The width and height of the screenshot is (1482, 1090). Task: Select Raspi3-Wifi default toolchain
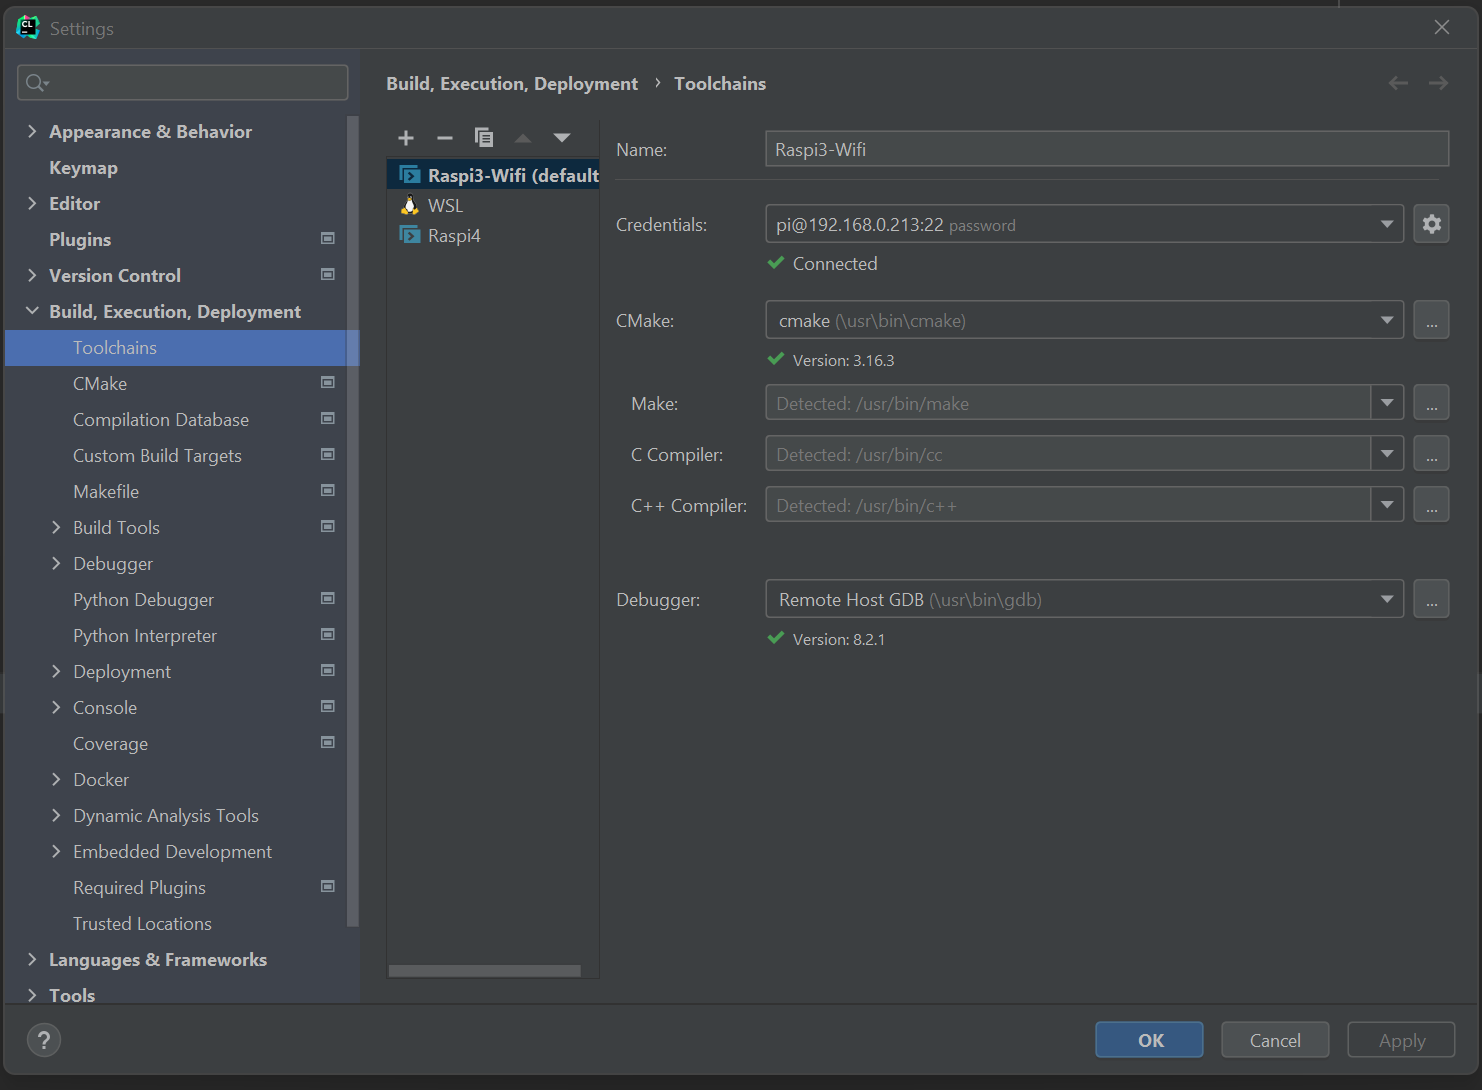click(x=493, y=175)
